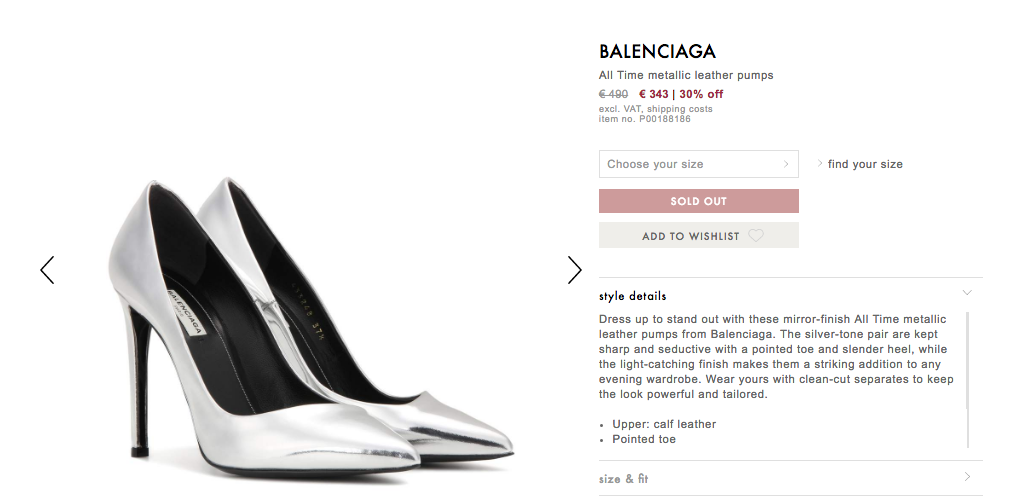Viewport: 1018px width, 498px height.
Task: Show the previous product image
Action: tap(47, 270)
